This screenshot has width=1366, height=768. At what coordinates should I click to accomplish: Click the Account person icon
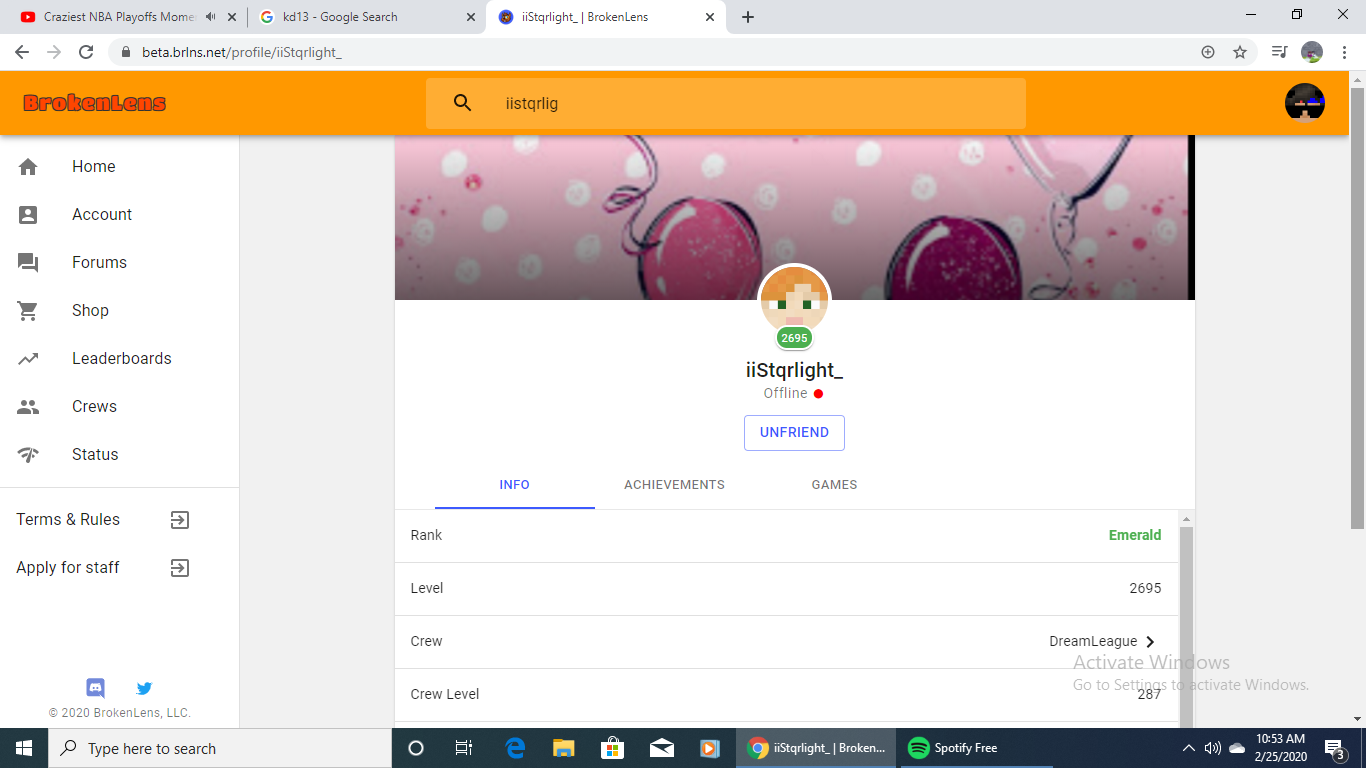pos(28,215)
